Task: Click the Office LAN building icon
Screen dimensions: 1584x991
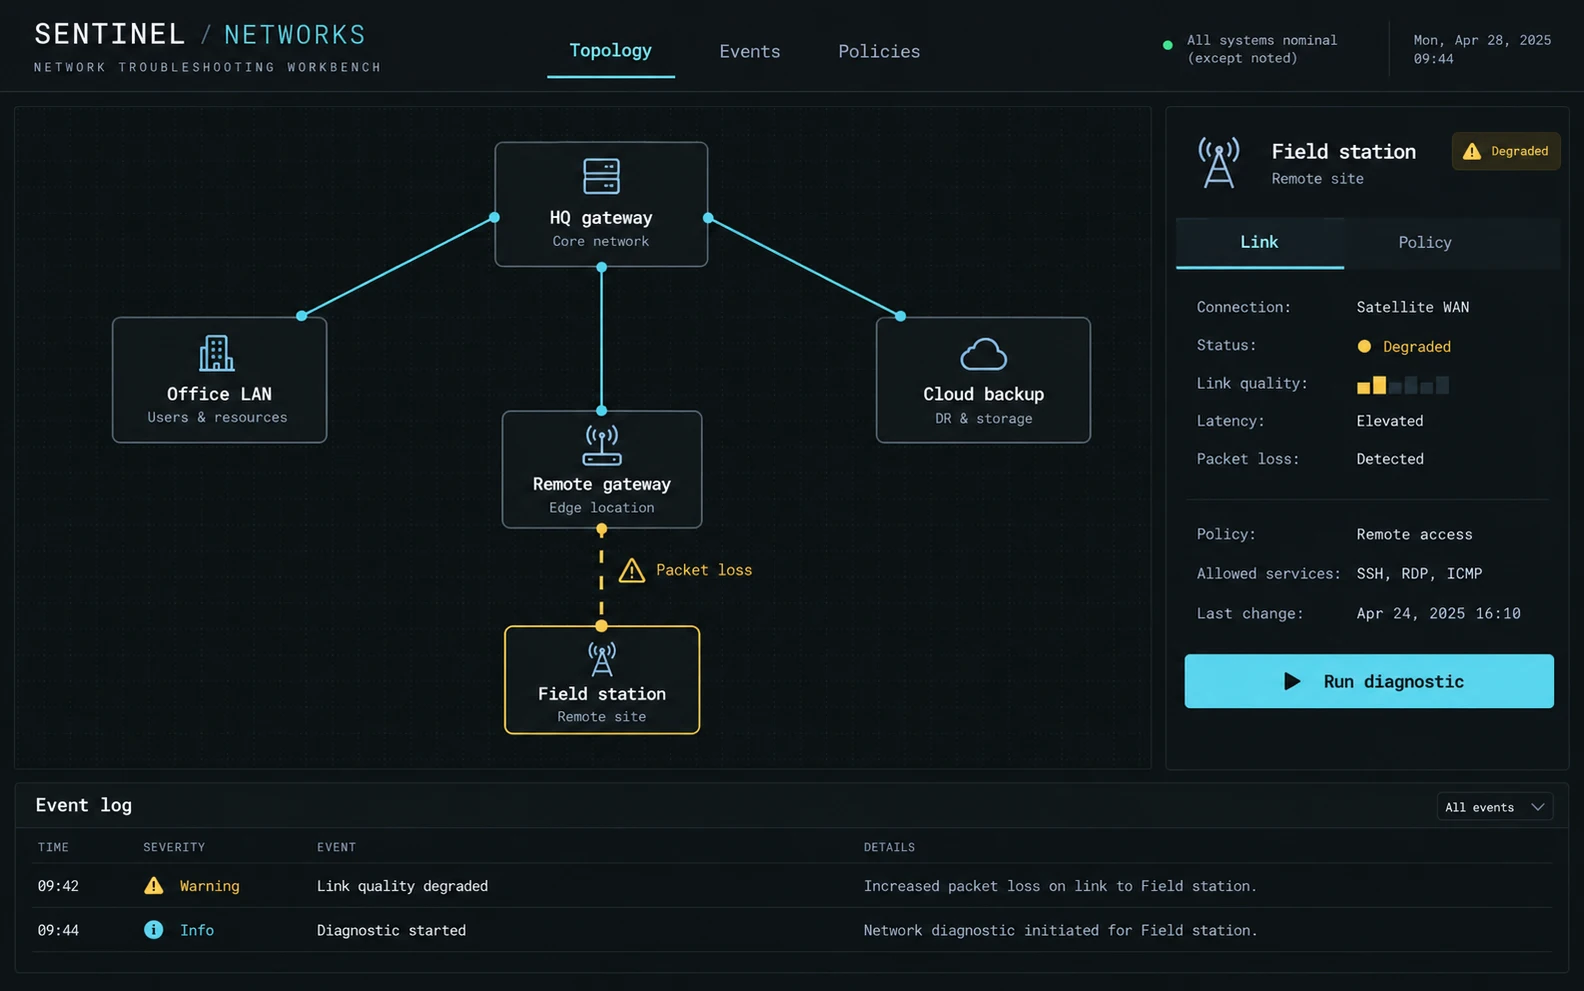Action: point(216,353)
